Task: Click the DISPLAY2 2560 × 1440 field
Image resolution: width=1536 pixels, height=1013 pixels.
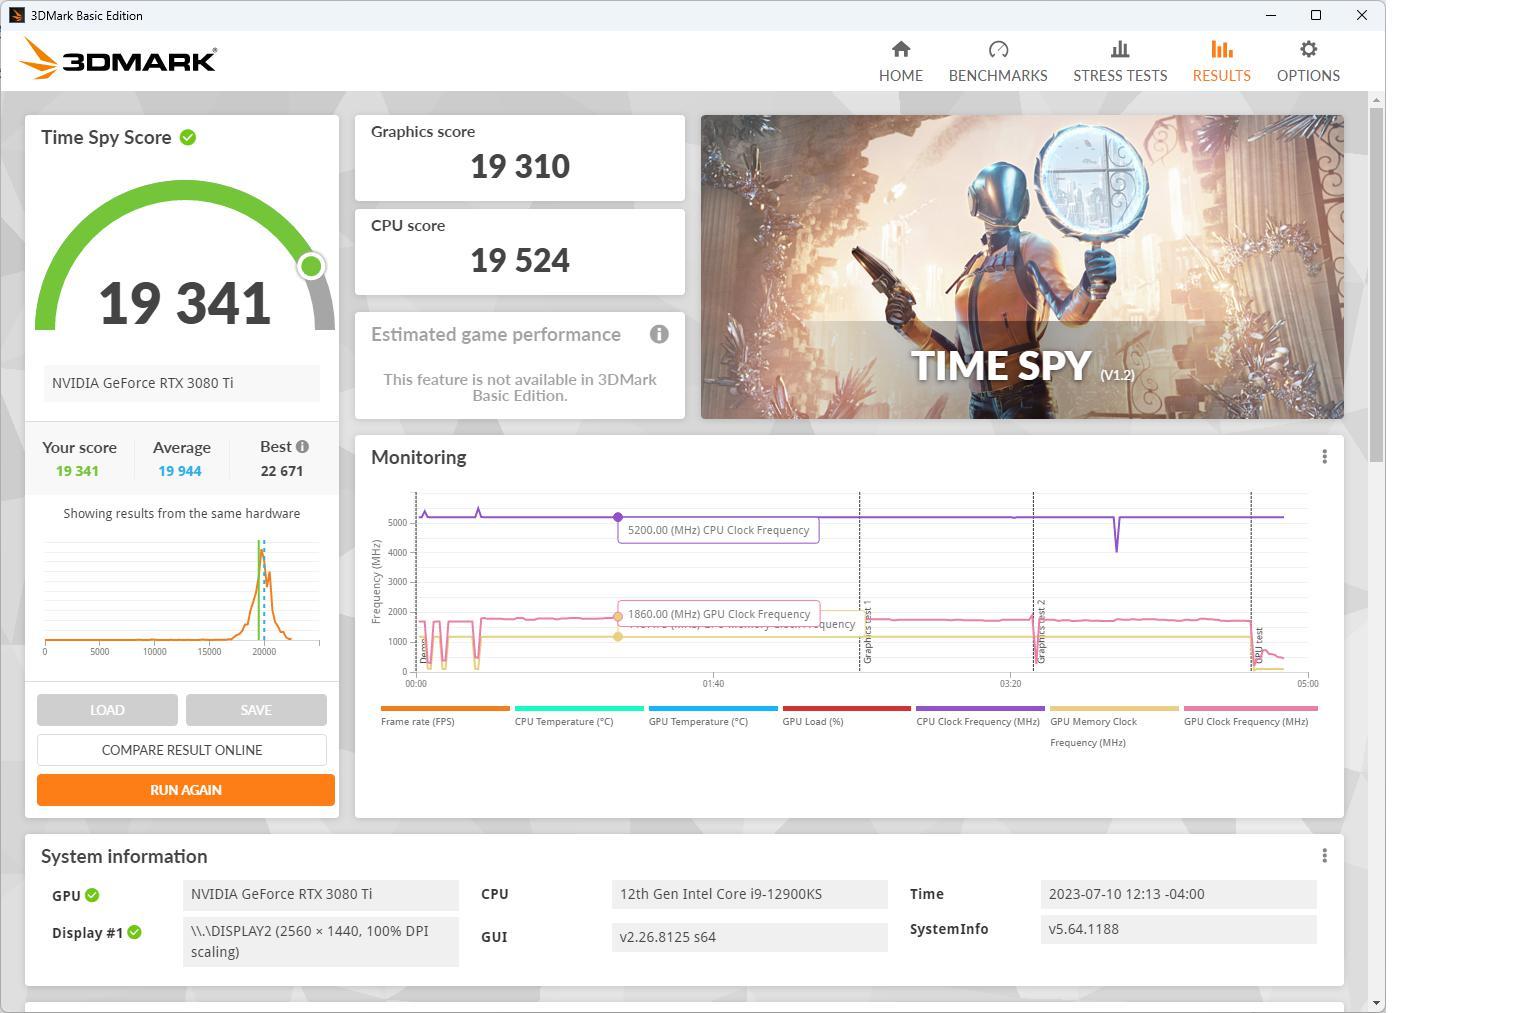Action: click(x=321, y=941)
